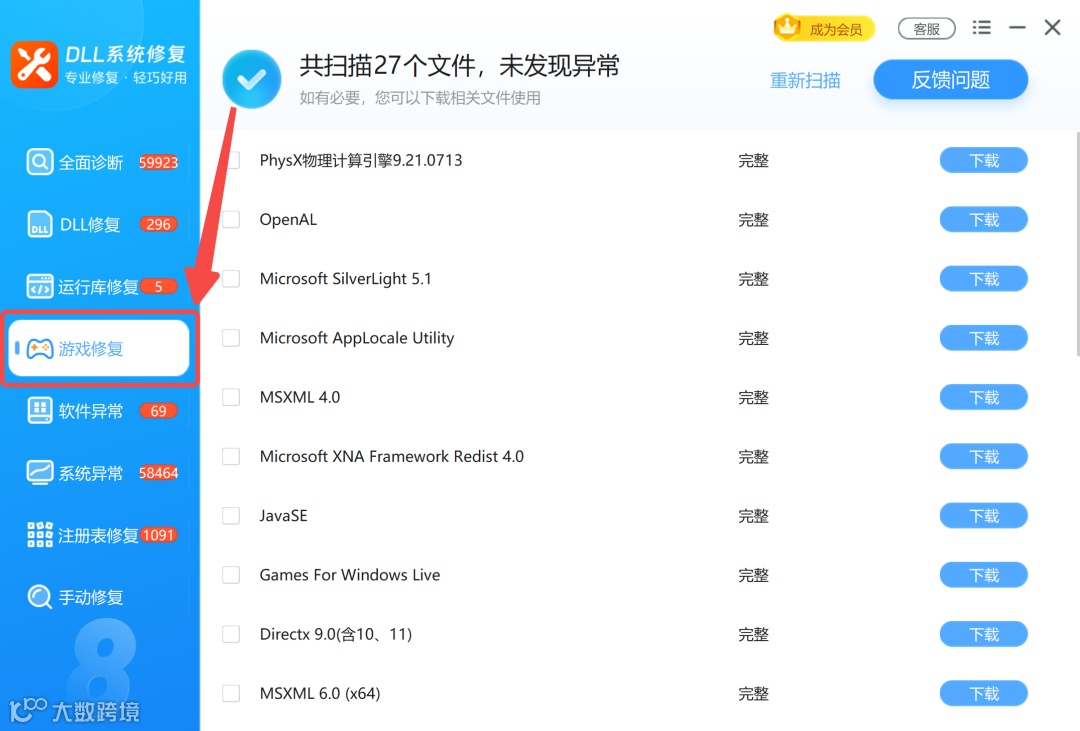Viewport: 1080px width, 731px height.
Task: Tick the PhysX物理计算引擎 checkbox
Action: tap(231, 161)
